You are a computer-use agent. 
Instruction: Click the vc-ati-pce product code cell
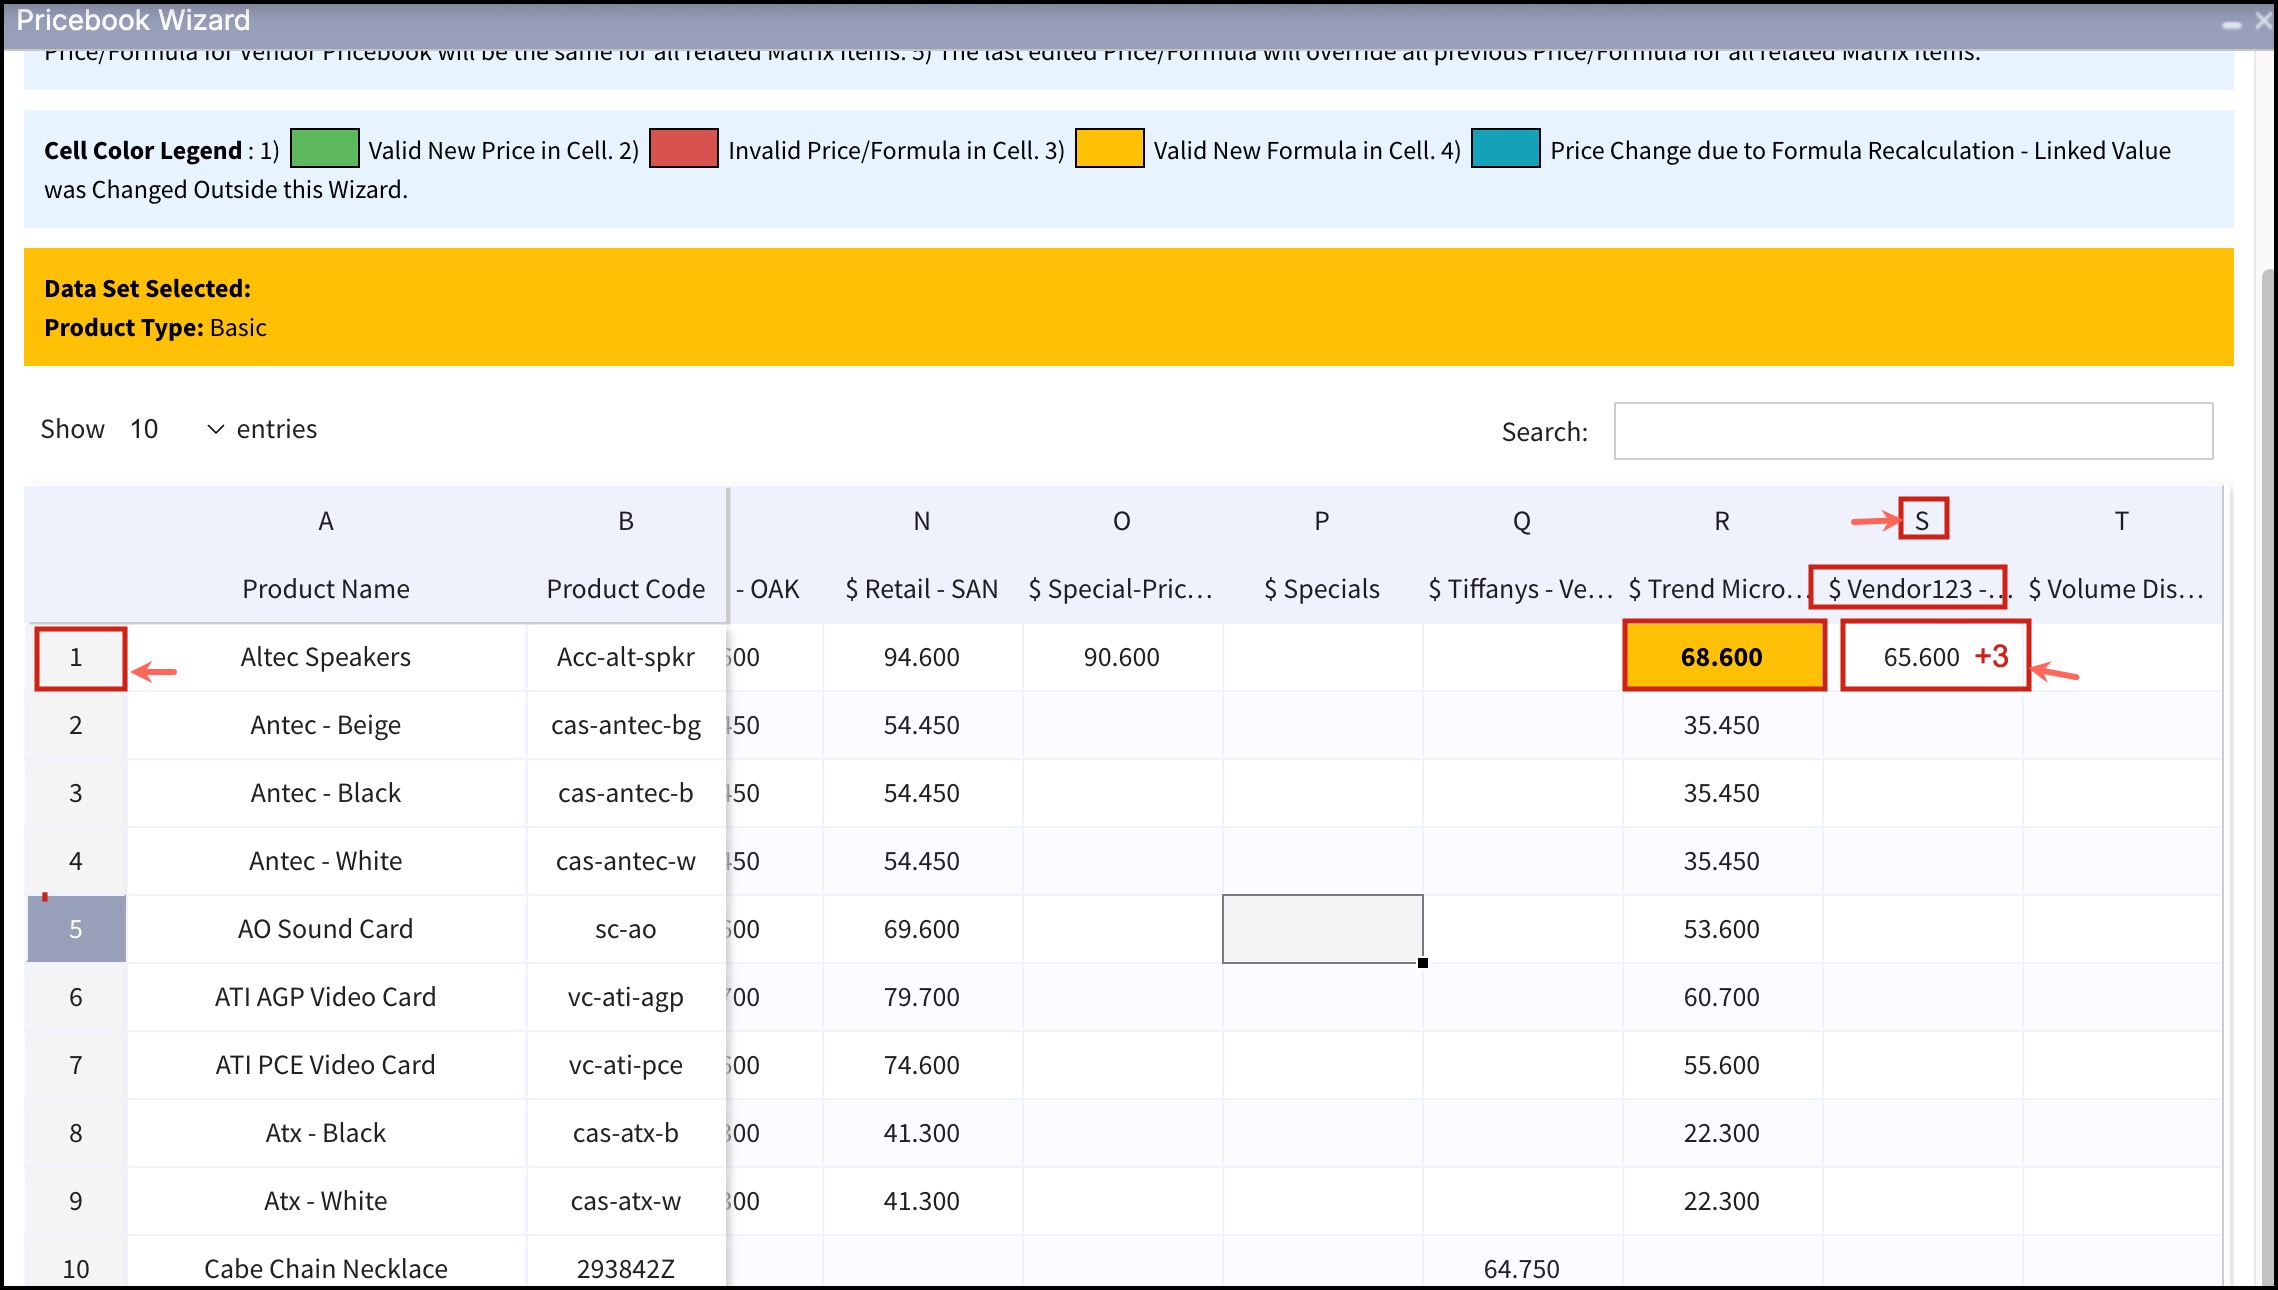pyautogui.click(x=626, y=1066)
